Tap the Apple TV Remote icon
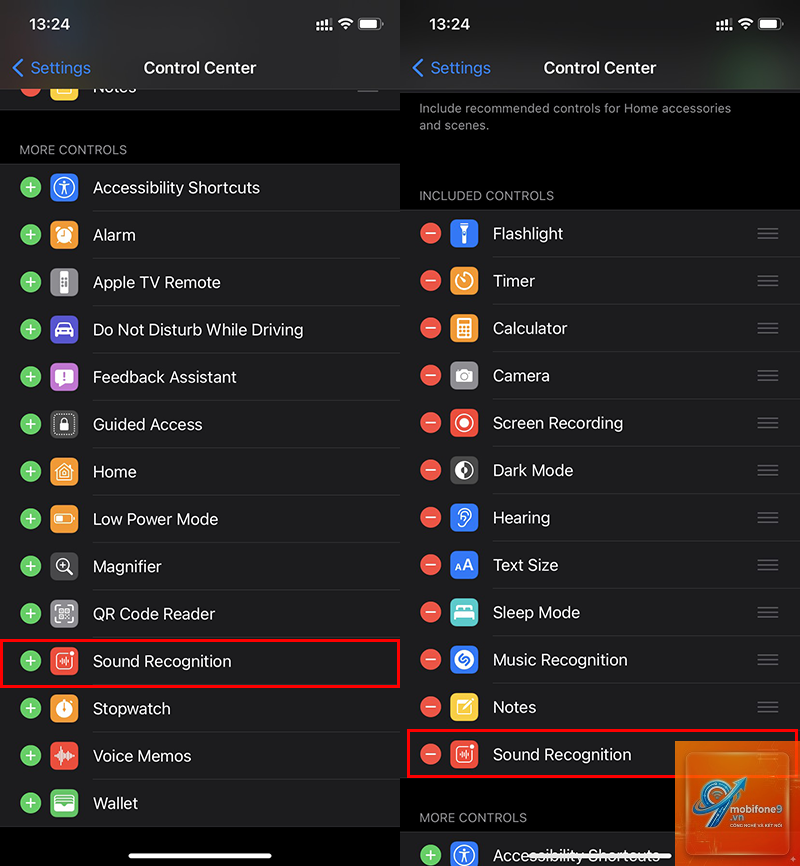 pyautogui.click(x=64, y=282)
